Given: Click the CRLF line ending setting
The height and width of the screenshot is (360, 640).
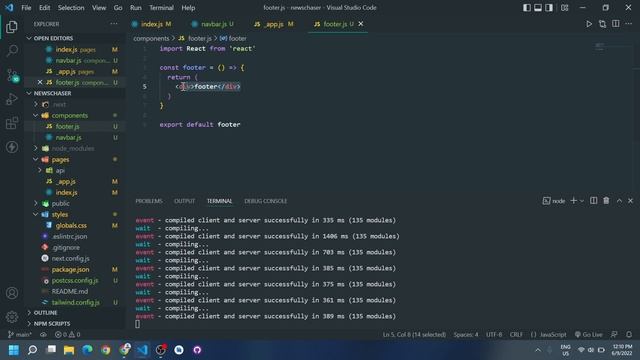Looking at the screenshot, I should pos(516,335).
